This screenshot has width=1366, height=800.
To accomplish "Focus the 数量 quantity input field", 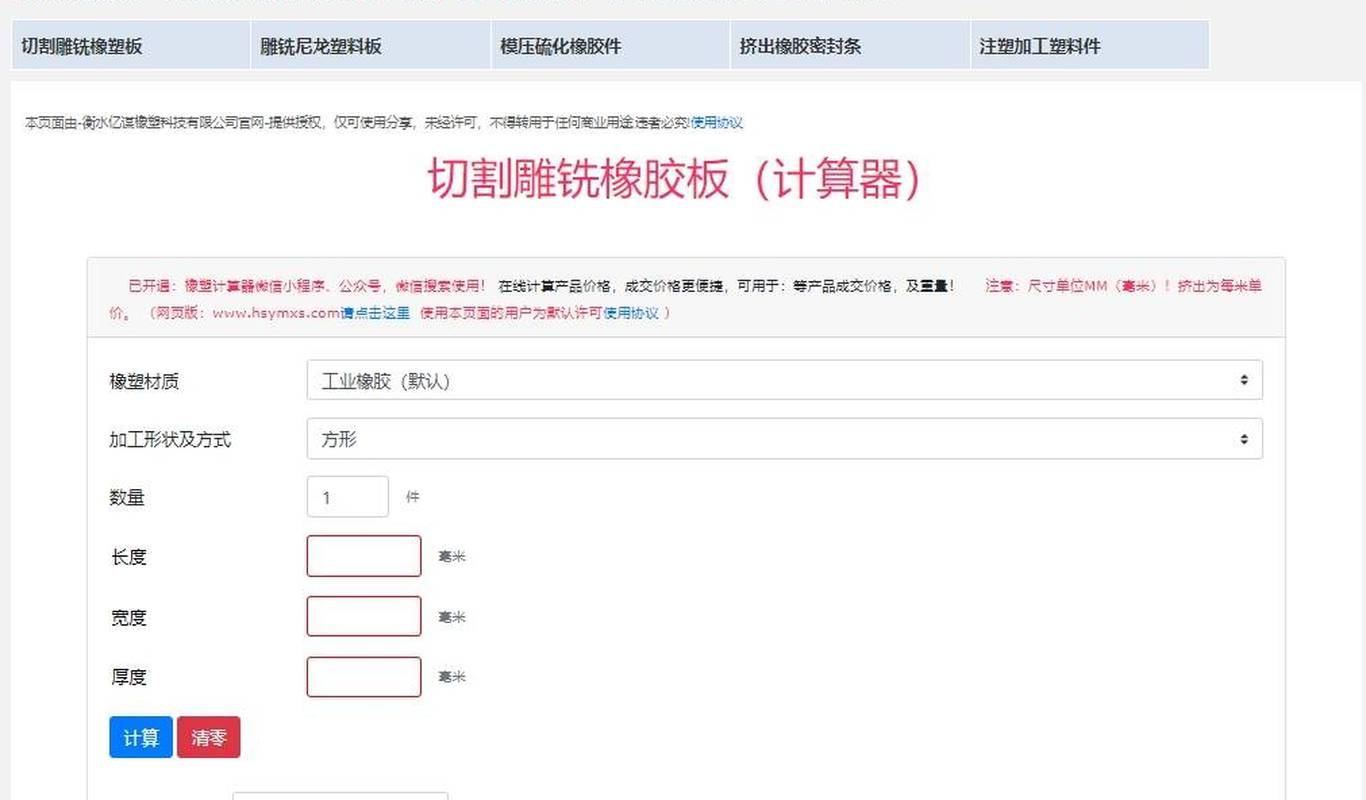I will coord(347,497).
